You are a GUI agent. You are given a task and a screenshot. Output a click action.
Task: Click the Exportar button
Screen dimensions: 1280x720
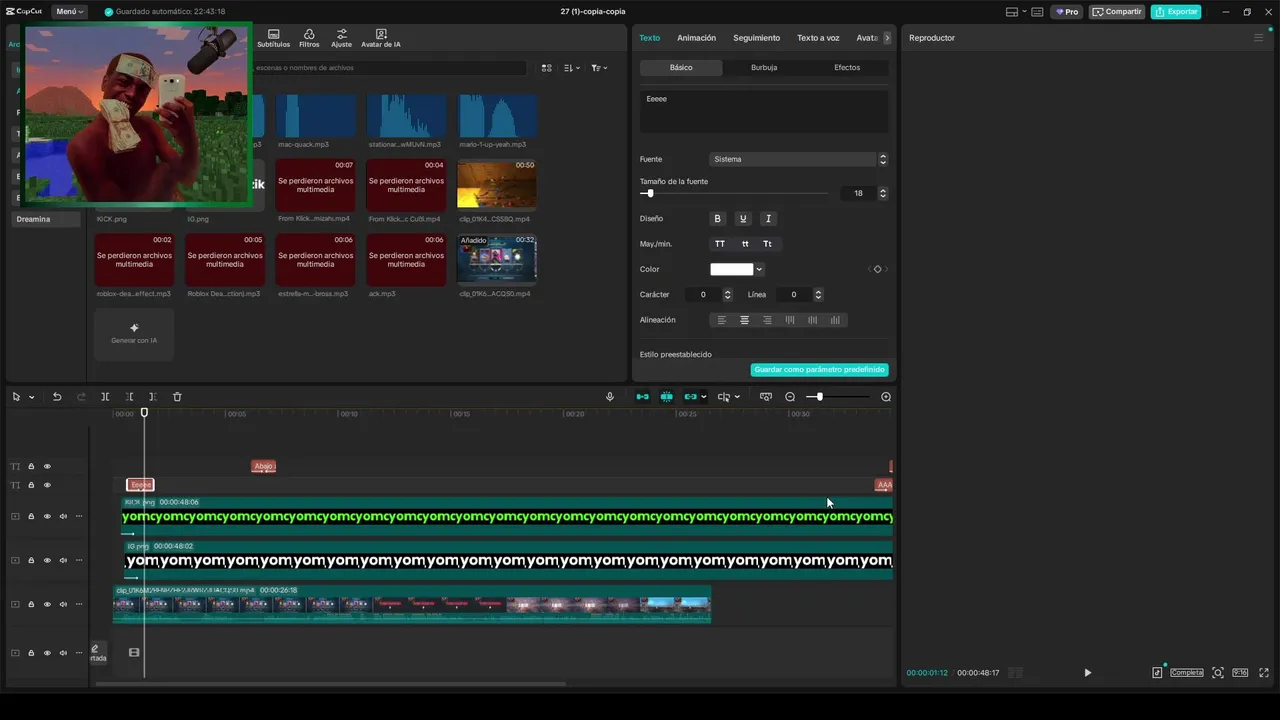coord(1176,12)
